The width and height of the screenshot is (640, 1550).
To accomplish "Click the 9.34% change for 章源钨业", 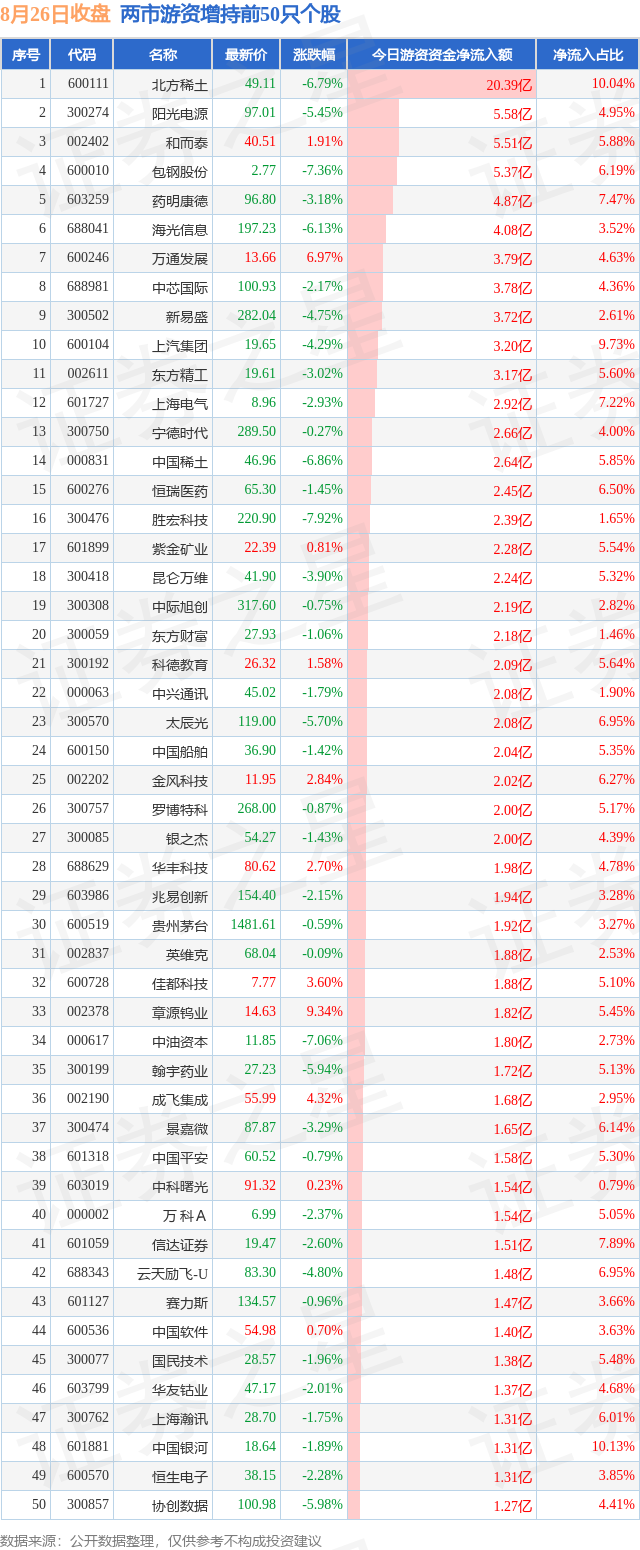I will (325, 1012).
